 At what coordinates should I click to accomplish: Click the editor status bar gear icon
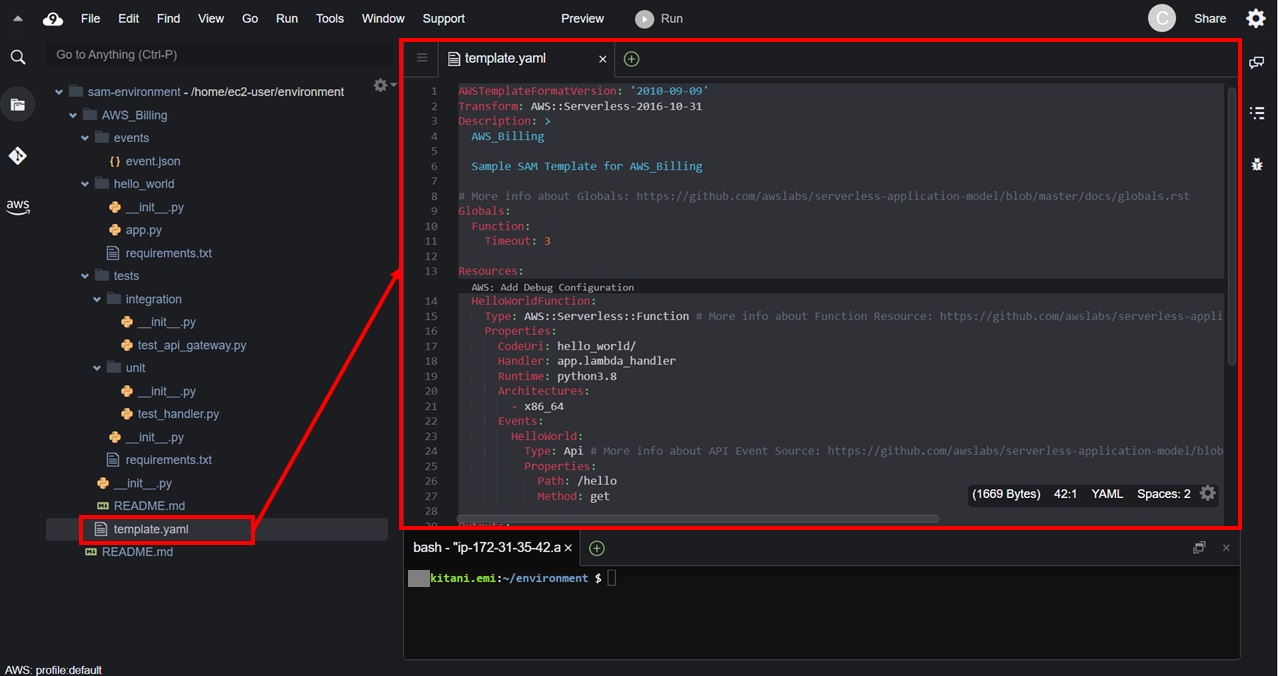1207,493
